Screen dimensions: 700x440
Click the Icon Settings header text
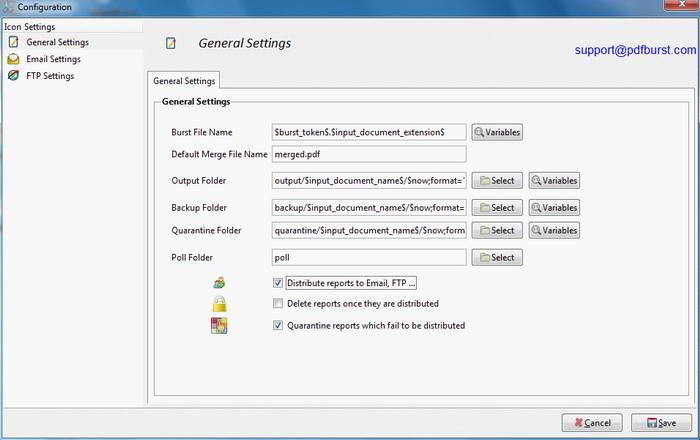click(x=29, y=27)
